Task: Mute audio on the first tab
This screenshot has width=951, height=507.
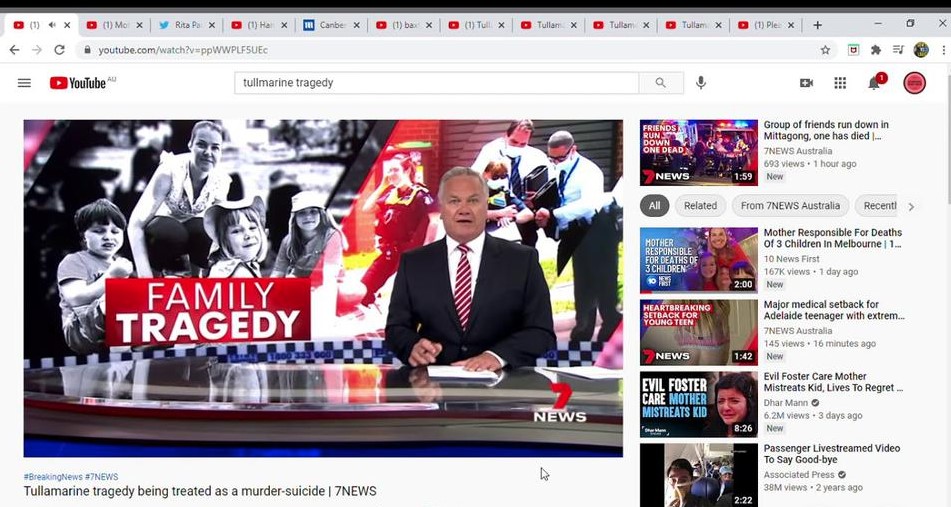Action: 52,25
